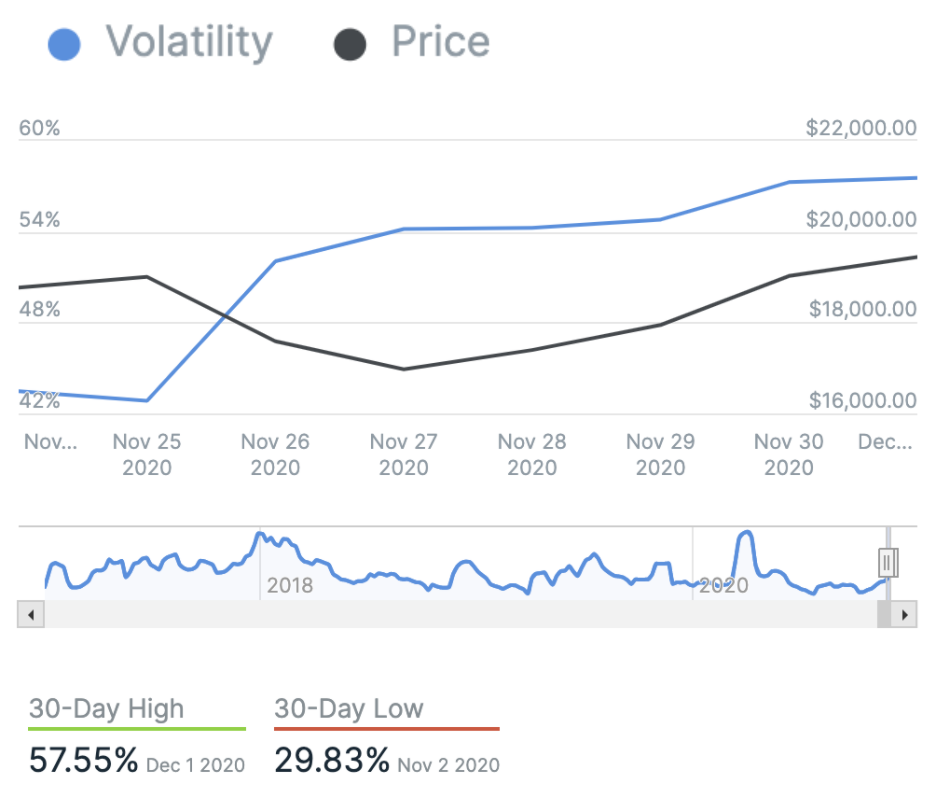Image resolution: width=936 pixels, height=794 pixels.
Task: Select the Nov 26 2020 axis label
Action: pos(275,454)
